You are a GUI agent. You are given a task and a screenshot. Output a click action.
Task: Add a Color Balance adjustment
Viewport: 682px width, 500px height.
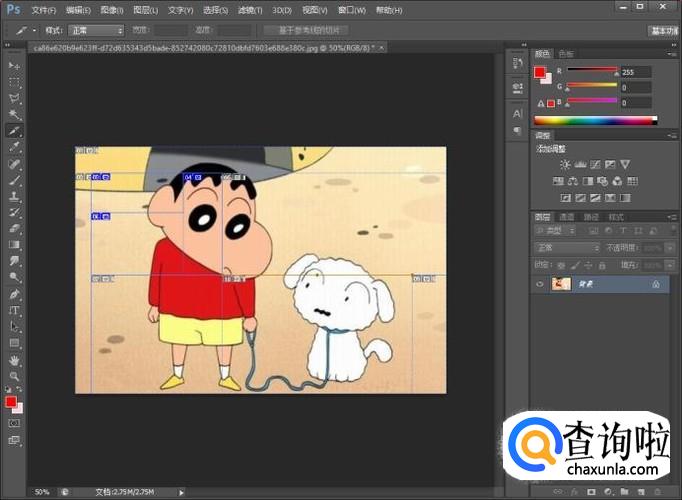click(x=573, y=181)
